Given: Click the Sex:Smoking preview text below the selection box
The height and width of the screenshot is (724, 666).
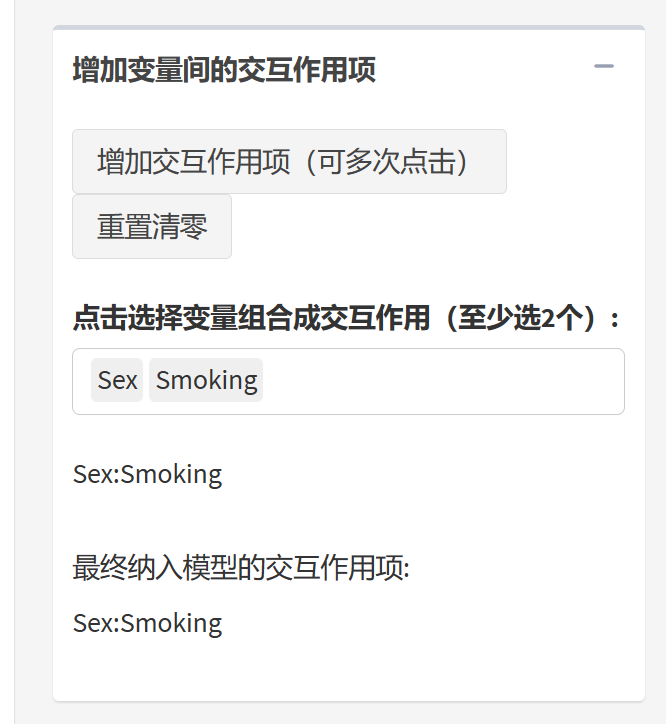Looking at the screenshot, I should [x=147, y=473].
